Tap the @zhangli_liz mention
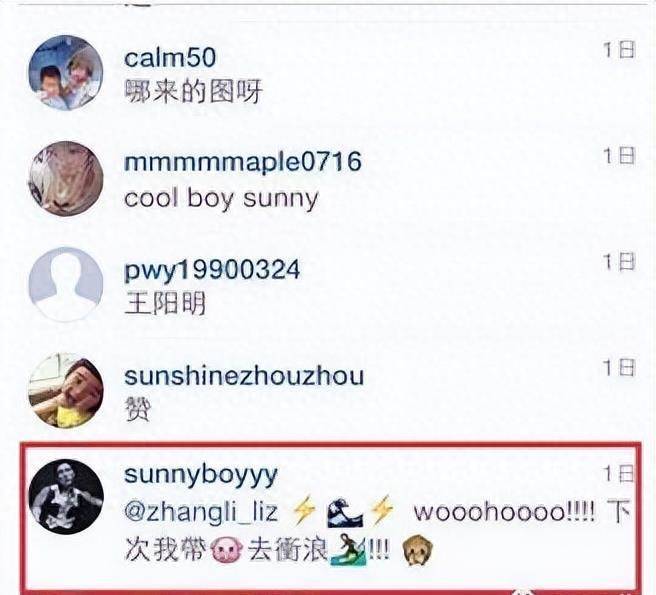656x595 pixels. point(201,512)
